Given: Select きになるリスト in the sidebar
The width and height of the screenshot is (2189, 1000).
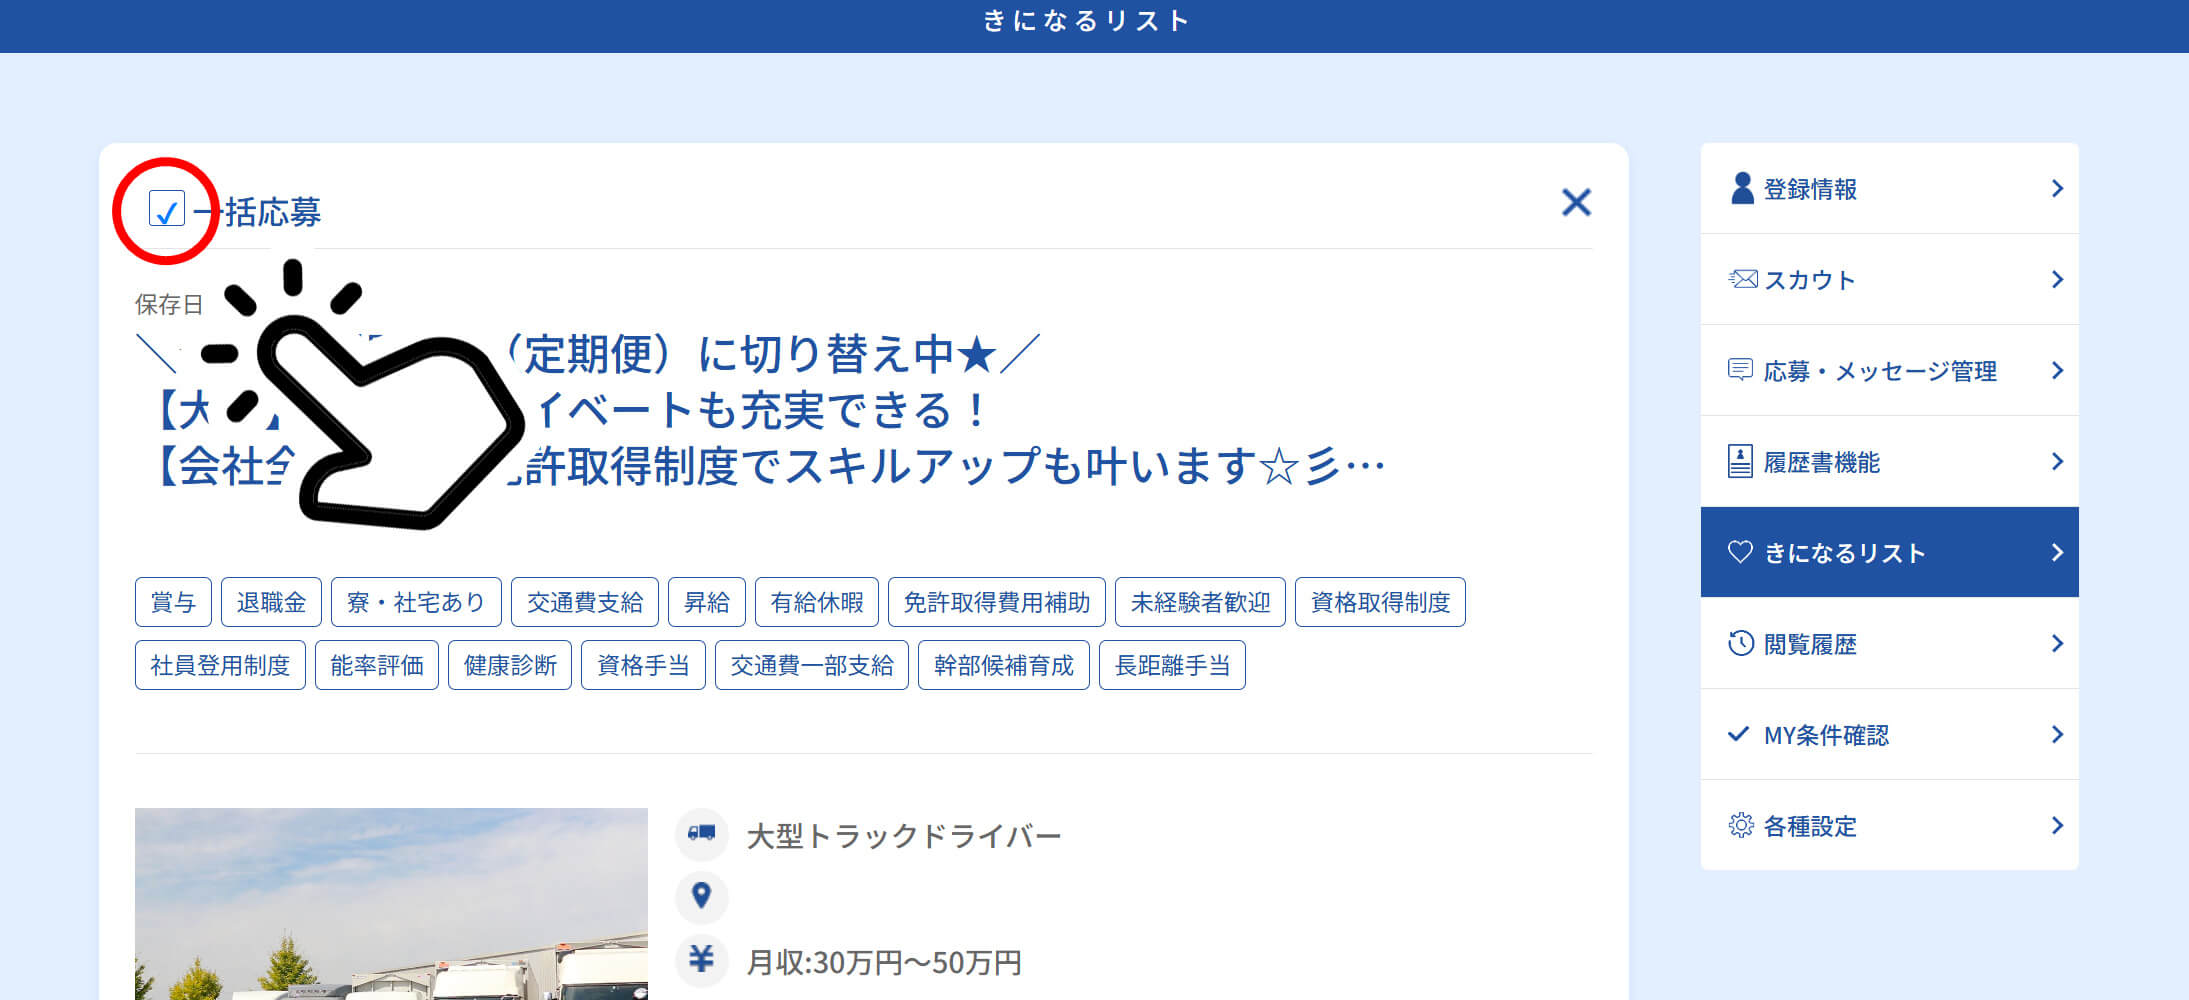Looking at the screenshot, I should (x=1889, y=552).
